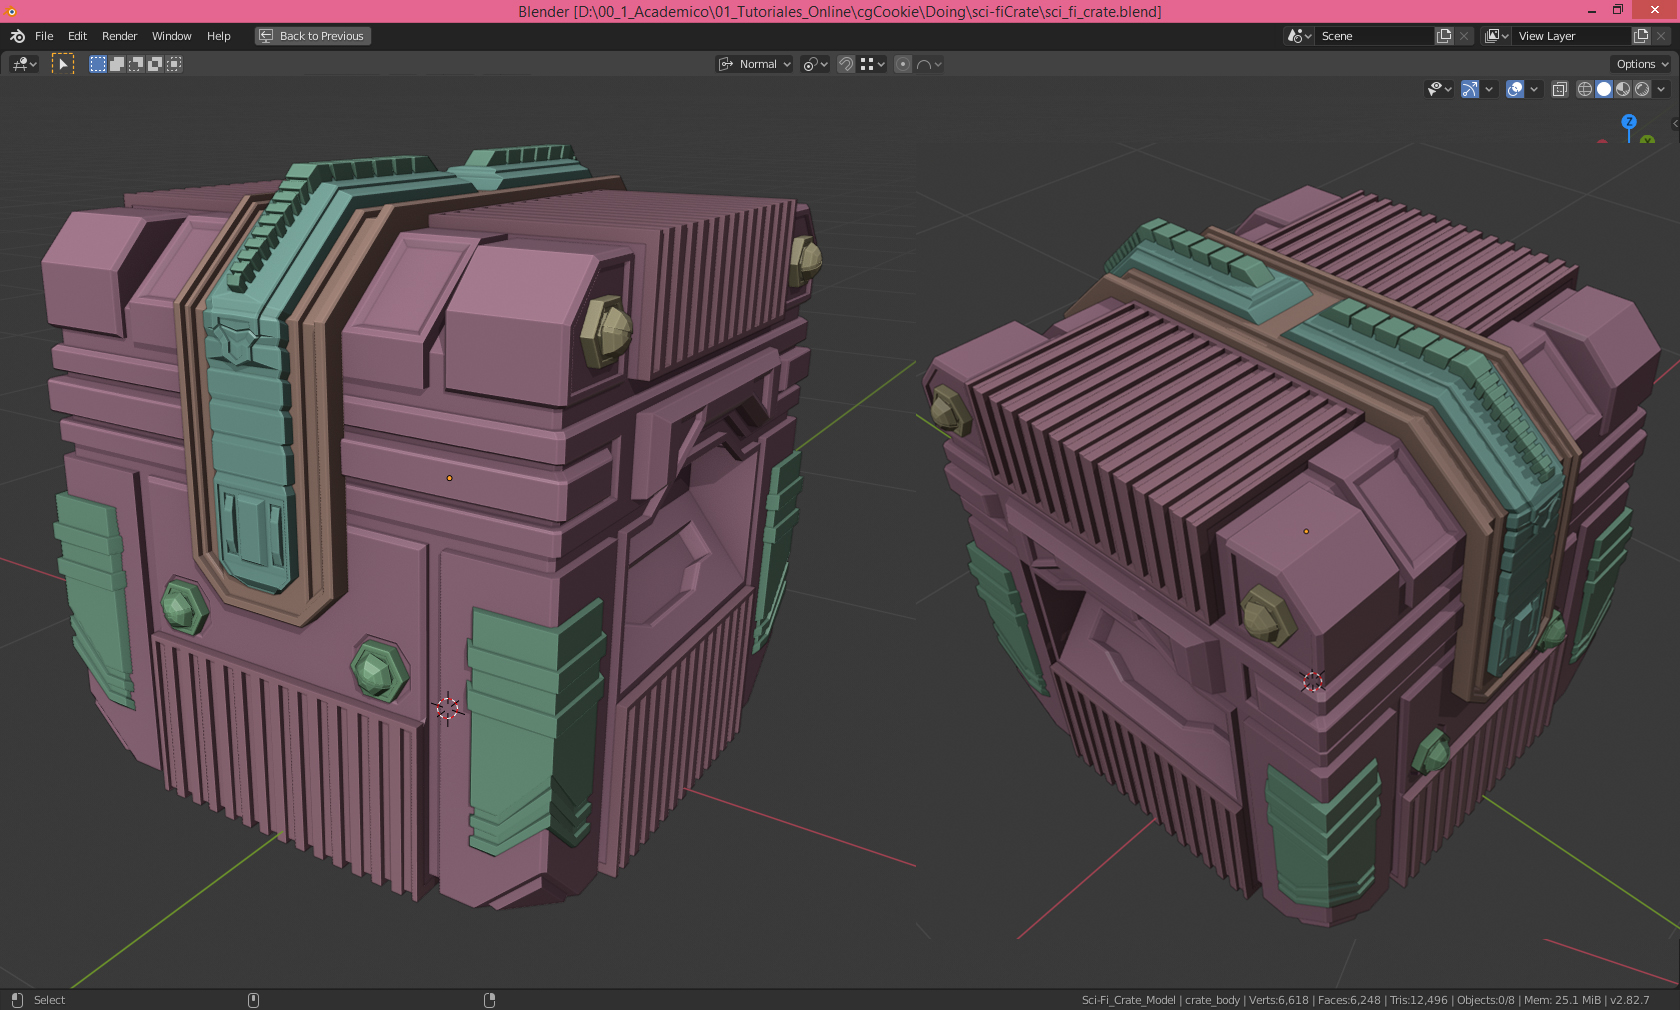
Task: Switch to material preview shading
Action: [1623, 89]
